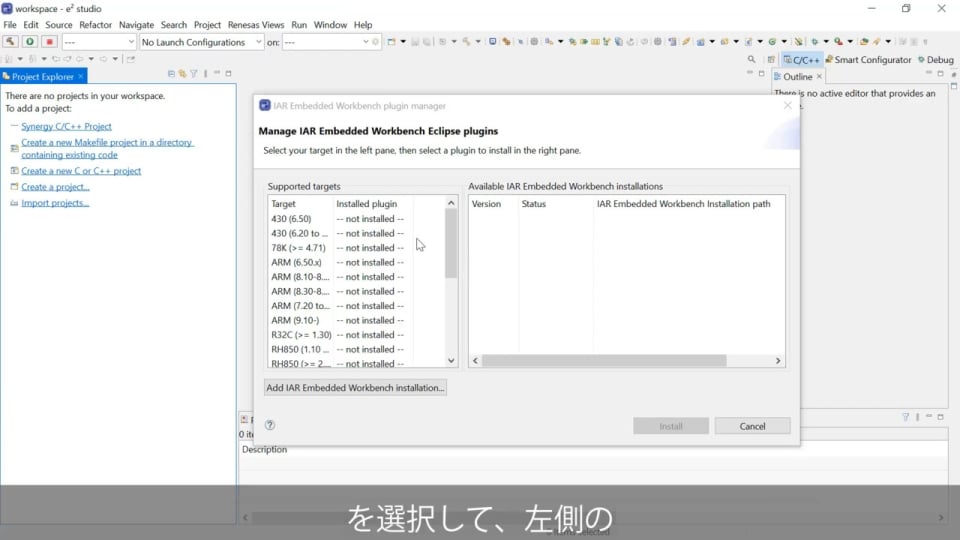Click Create a new C or C++ project
Screen dimensions: 960x540
point(81,171)
